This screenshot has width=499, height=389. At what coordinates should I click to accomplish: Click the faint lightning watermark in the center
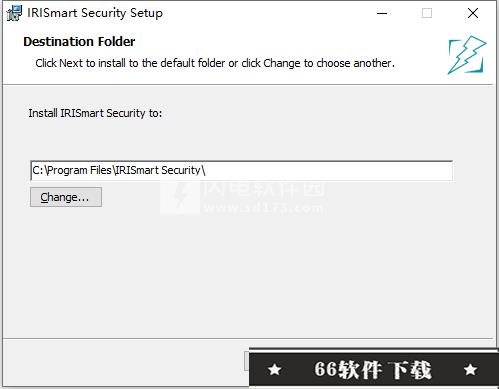point(180,198)
